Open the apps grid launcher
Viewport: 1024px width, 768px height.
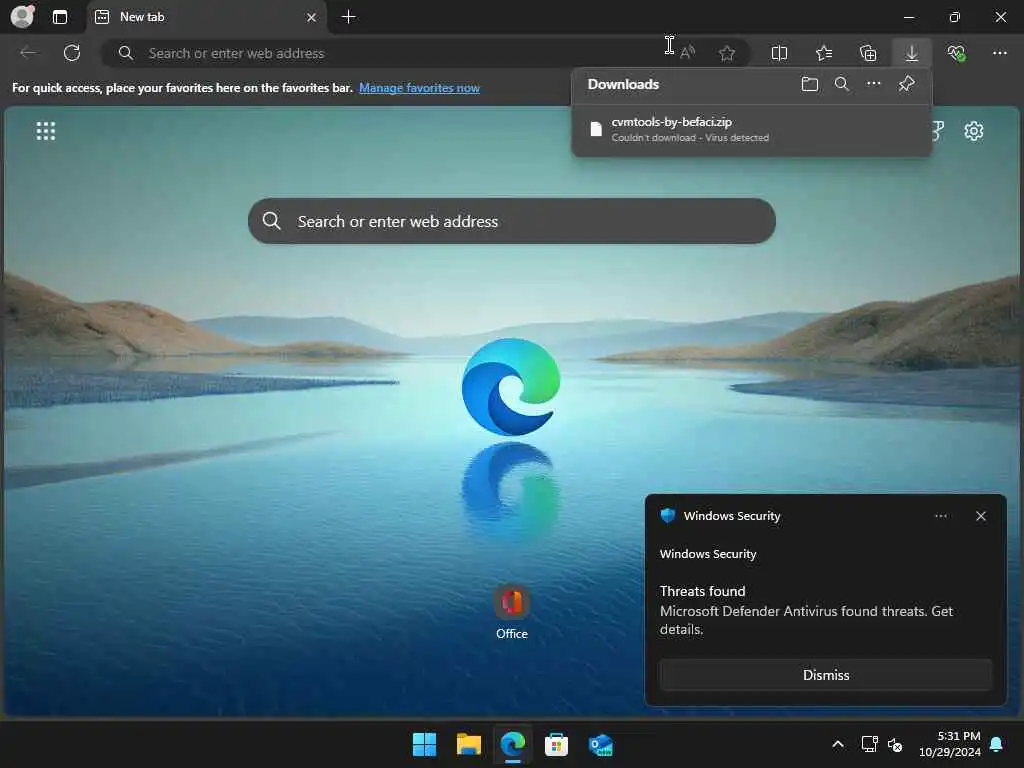click(x=46, y=131)
